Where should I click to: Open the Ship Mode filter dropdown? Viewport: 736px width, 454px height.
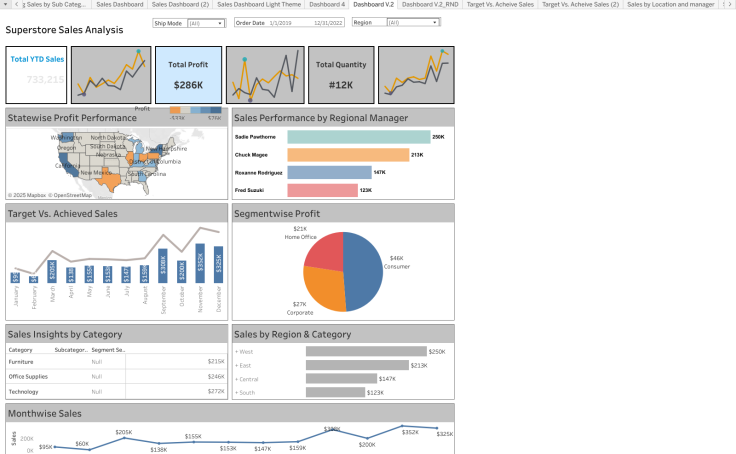[x=206, y=23]
